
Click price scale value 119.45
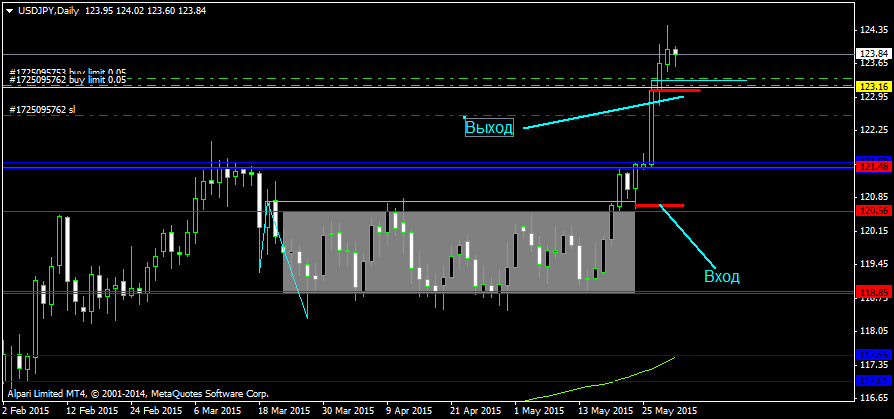[874, 264]
